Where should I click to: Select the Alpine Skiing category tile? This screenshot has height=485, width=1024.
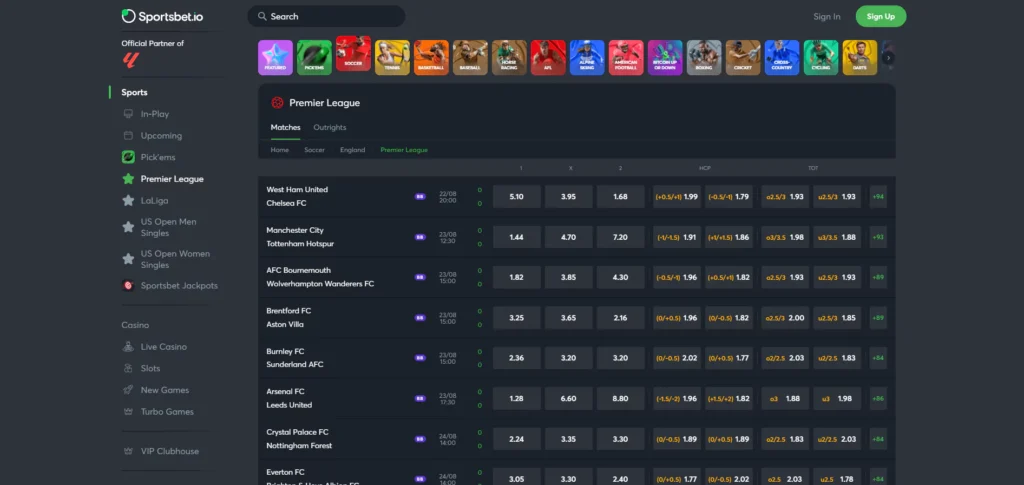[587, 57]
